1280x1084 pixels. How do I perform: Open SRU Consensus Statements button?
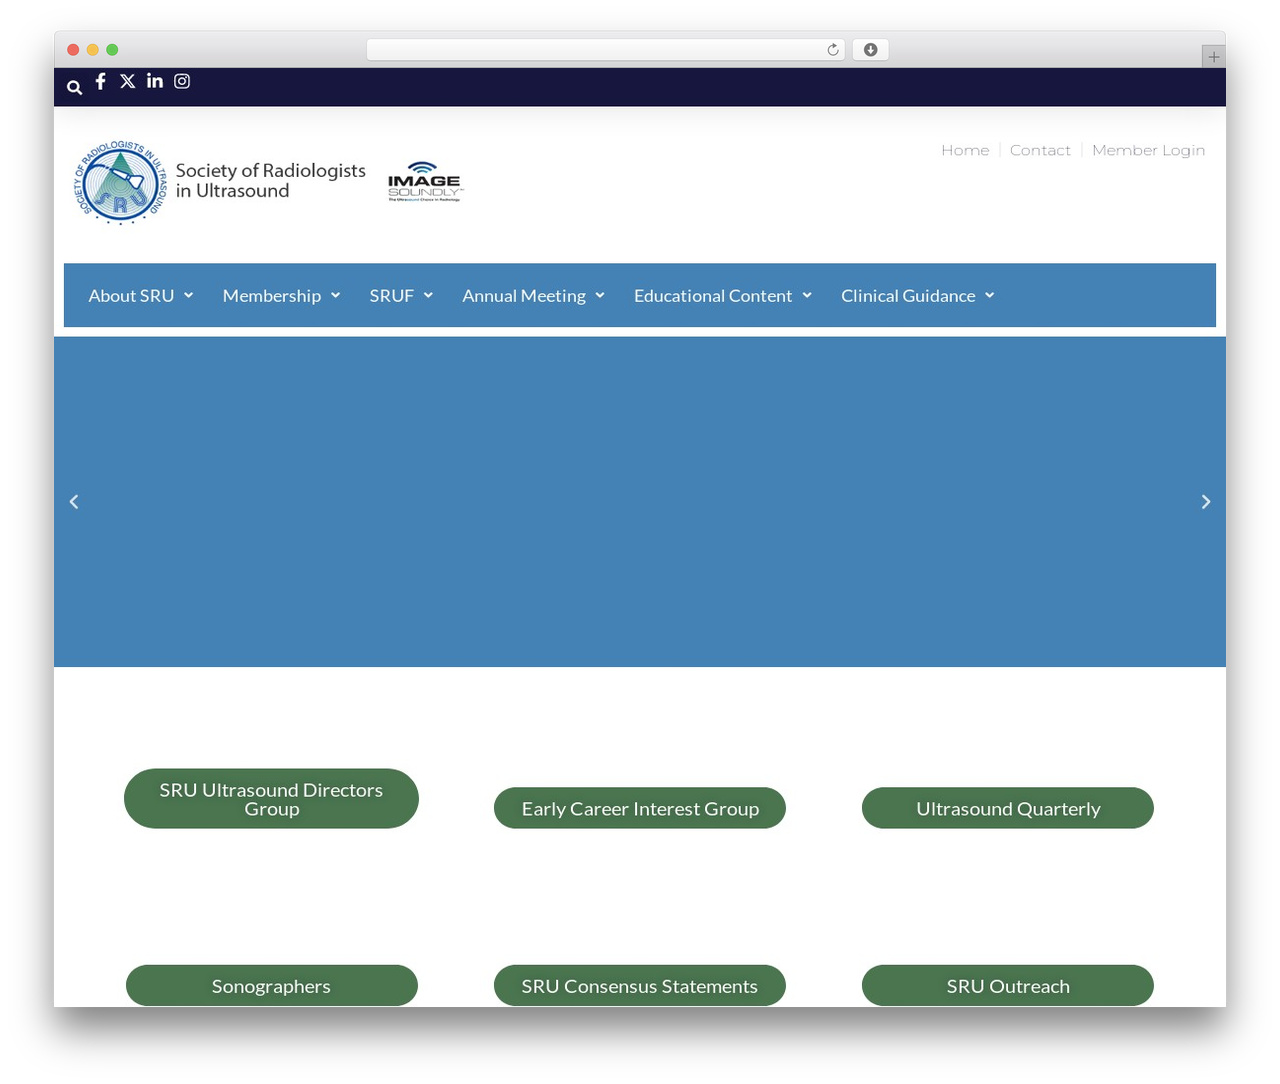point(640,986)
